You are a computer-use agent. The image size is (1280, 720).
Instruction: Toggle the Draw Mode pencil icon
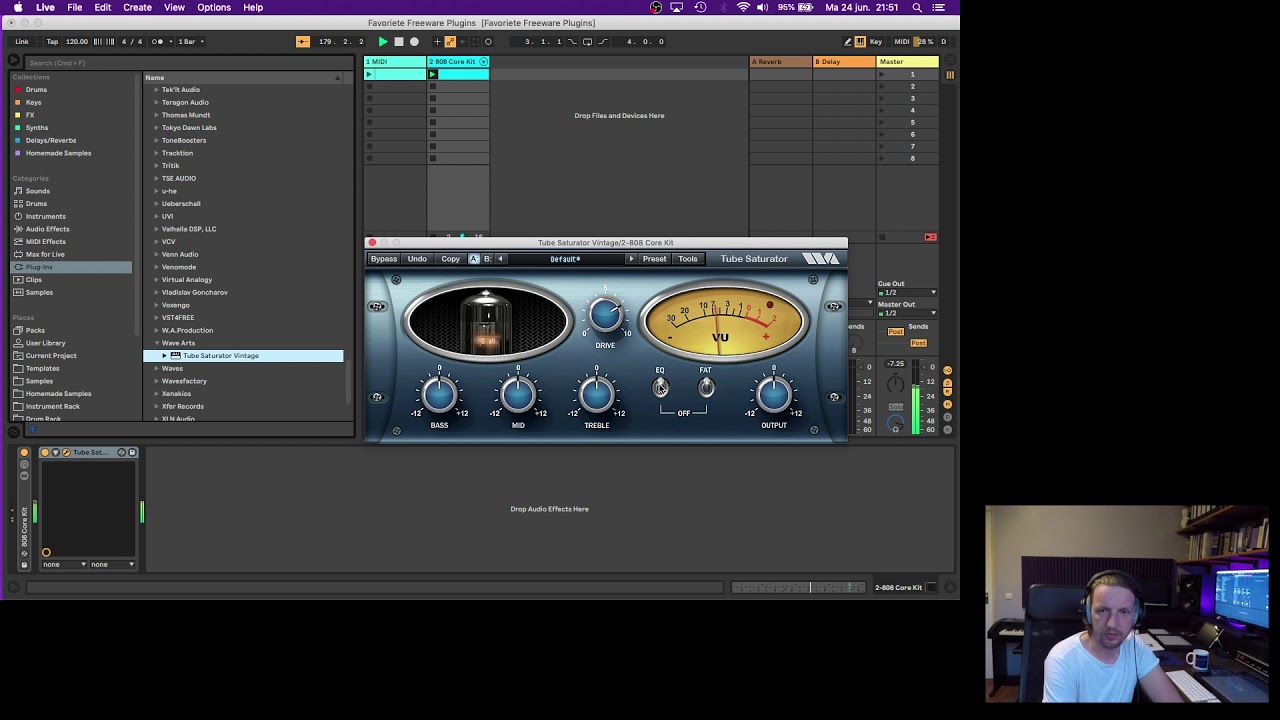848,41
